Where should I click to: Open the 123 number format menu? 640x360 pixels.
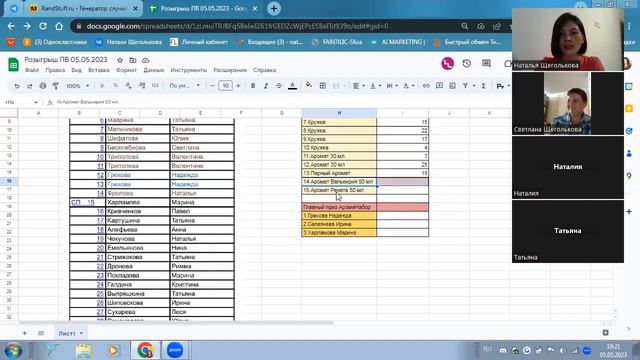155,86
